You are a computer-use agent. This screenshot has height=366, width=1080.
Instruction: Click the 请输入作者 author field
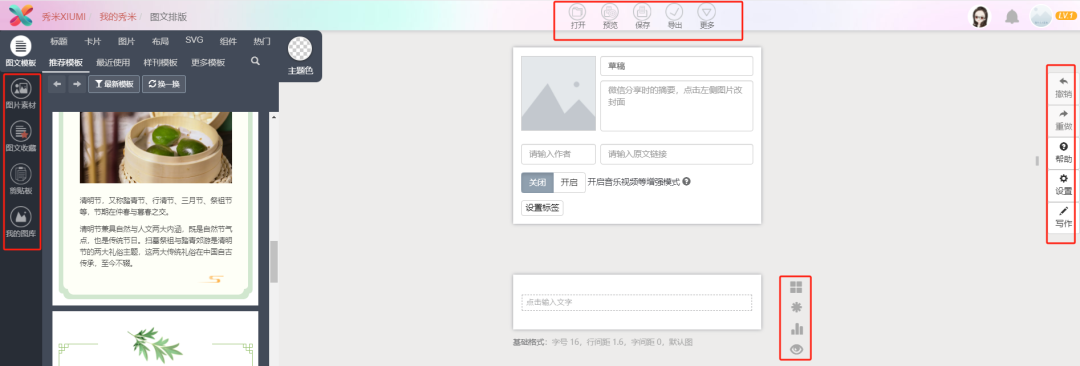coord(559,154)
